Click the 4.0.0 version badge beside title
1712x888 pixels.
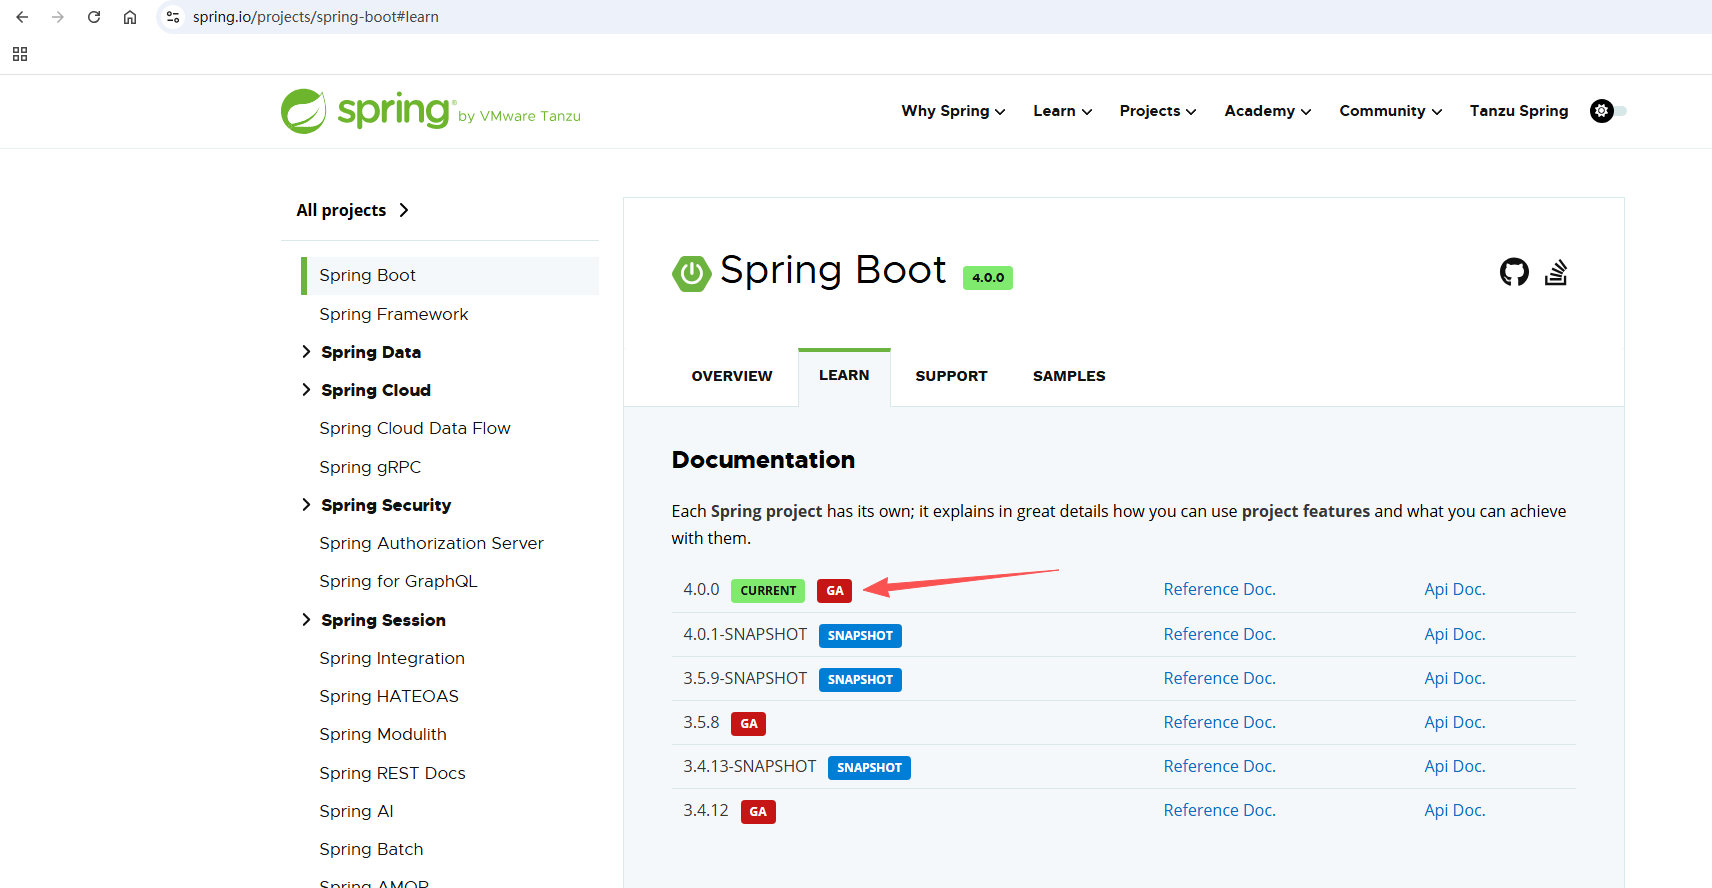point(988,278)
